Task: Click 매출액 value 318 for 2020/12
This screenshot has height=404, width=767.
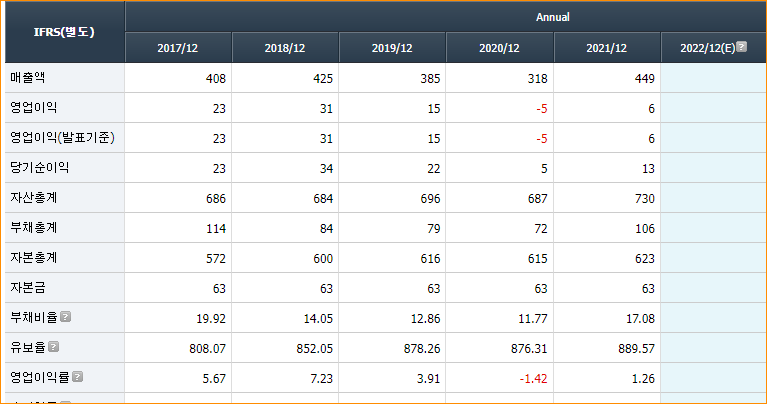Action: pyautogui.click(x=537, y=79)
